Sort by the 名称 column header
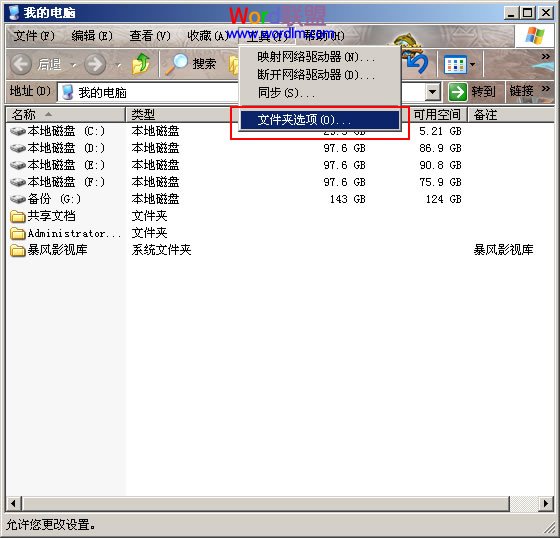Viewport: 560px width, 538px height. pyautogui.click(x=65, y=115)
